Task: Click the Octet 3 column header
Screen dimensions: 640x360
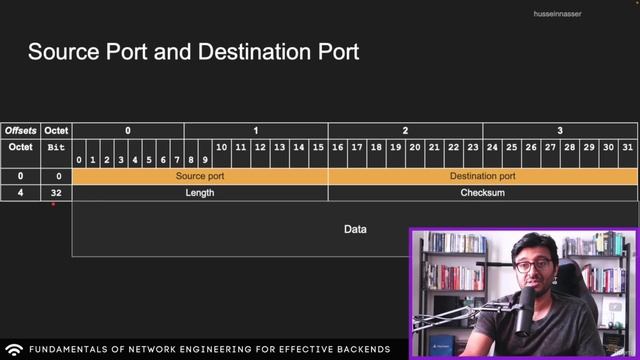Action: tap(560, 131)
